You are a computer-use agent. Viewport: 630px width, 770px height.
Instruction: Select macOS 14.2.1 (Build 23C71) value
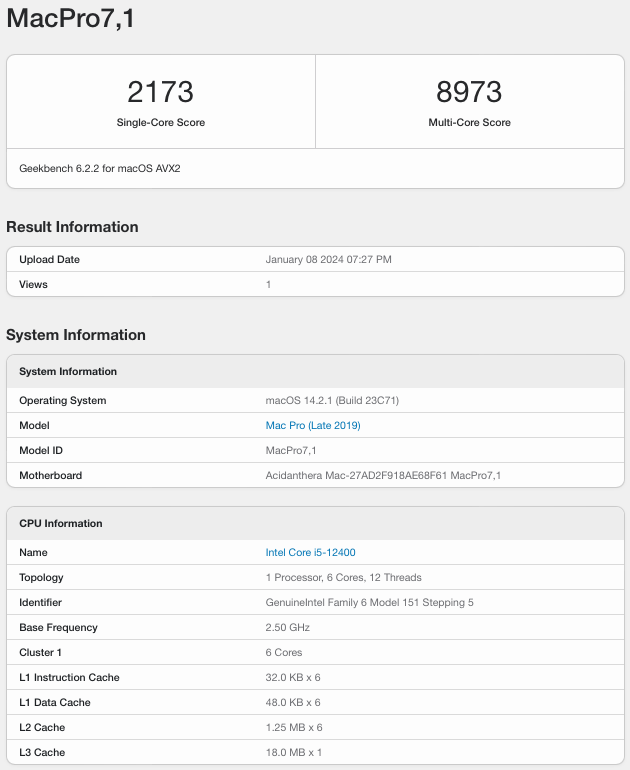(x=332, y=400)
